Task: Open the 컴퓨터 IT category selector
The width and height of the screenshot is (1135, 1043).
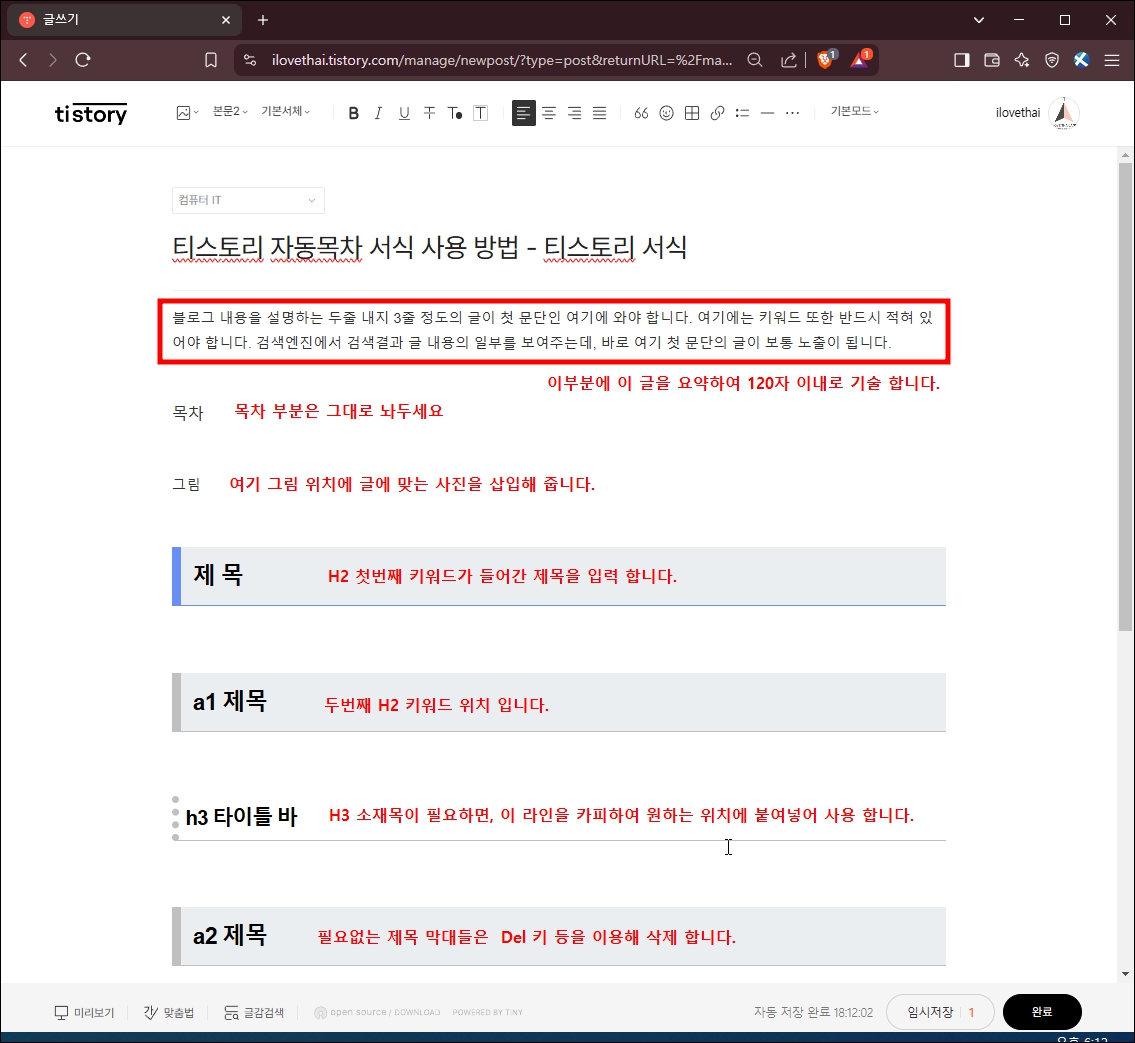Action: pos(248,200)
